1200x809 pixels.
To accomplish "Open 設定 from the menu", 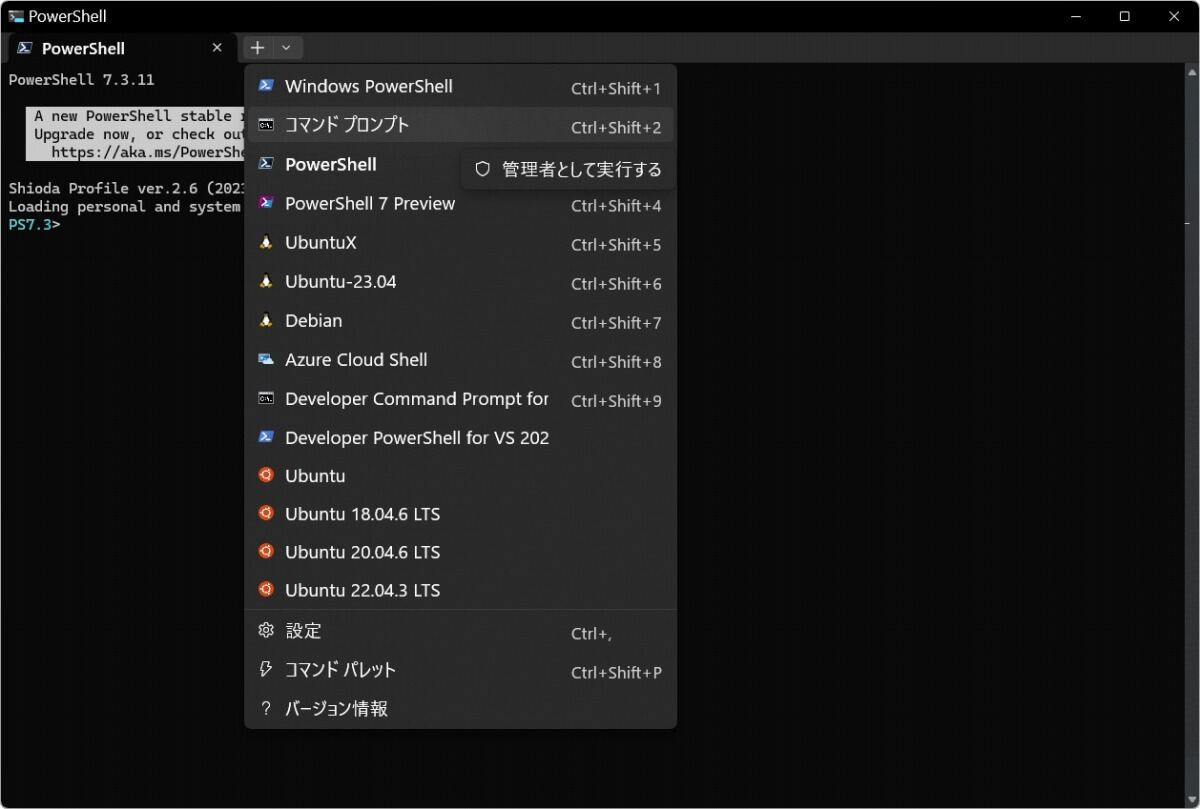I will [460, 632].
